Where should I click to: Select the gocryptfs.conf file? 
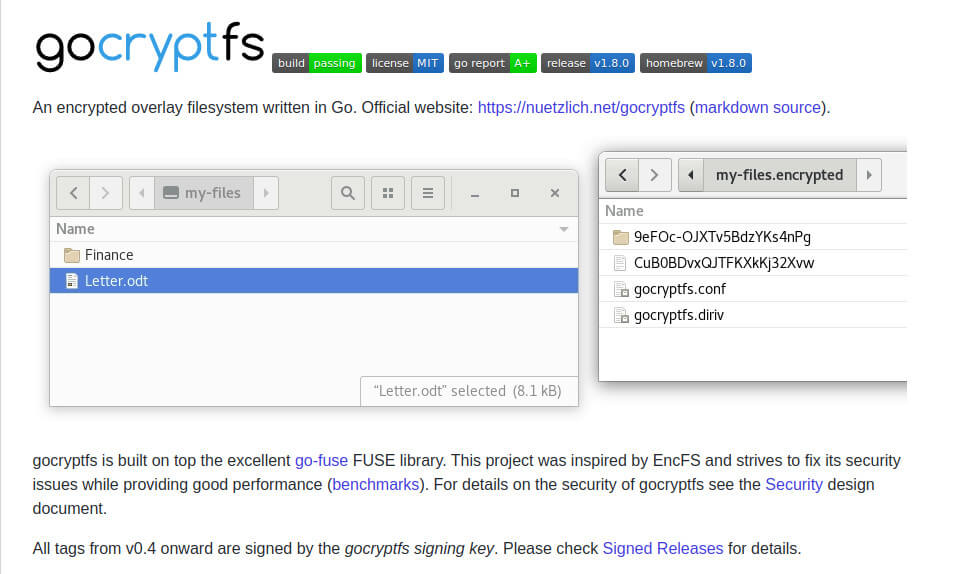click(753, 289)
